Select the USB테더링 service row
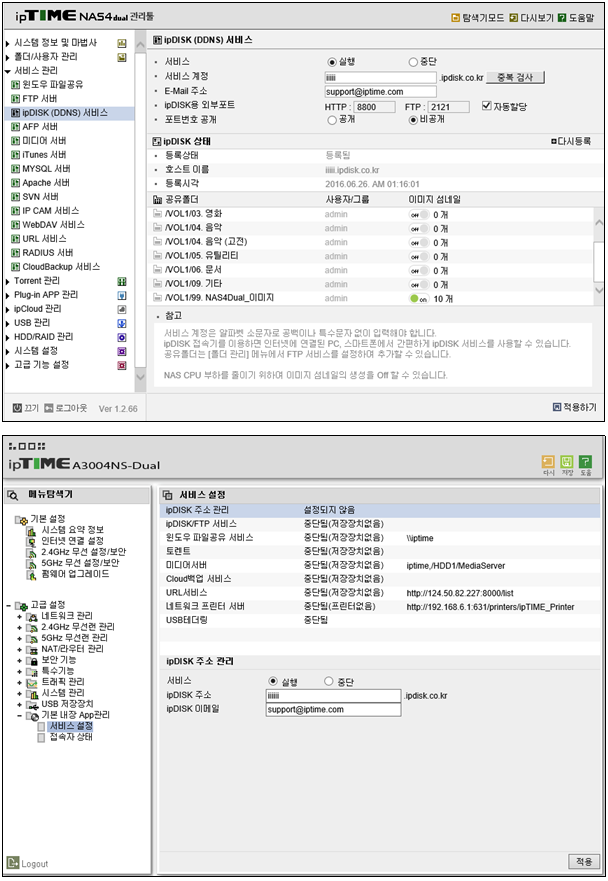The image size is (608, 881). [379, 620]
